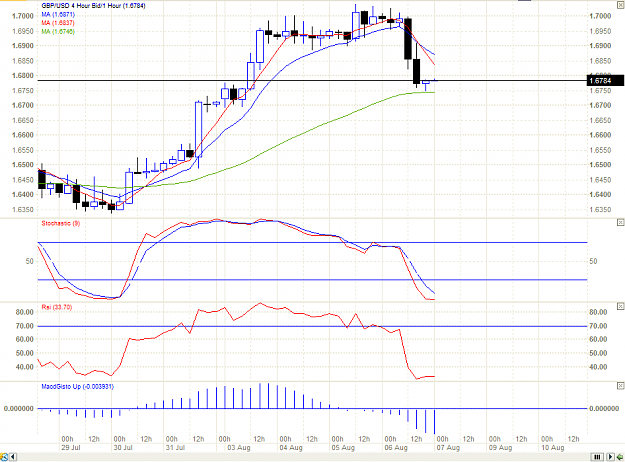Click the 30 Jul date on time axis
The width and height of the screenshot is (625, 462).
tap(123, 448)
